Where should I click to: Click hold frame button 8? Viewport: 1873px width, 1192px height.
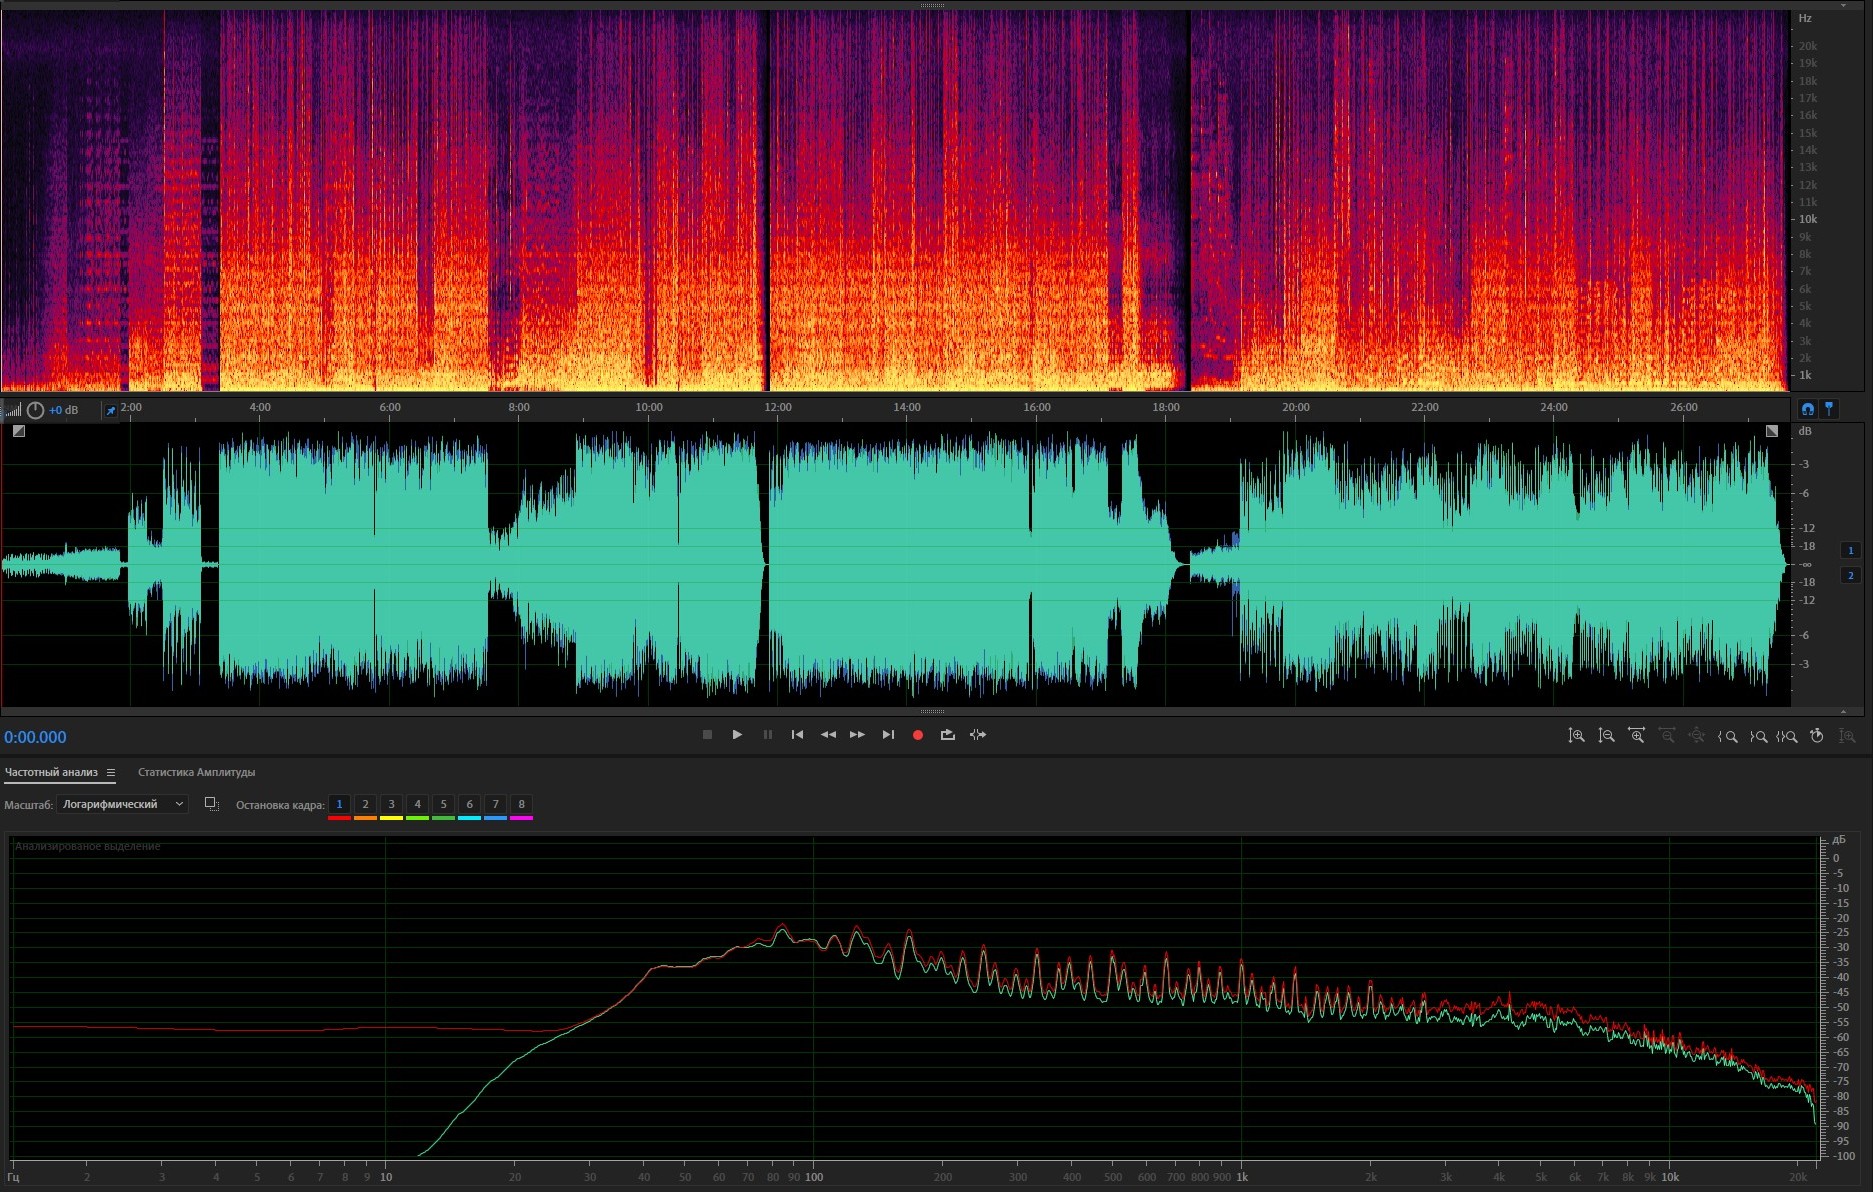tap(521, 804)
